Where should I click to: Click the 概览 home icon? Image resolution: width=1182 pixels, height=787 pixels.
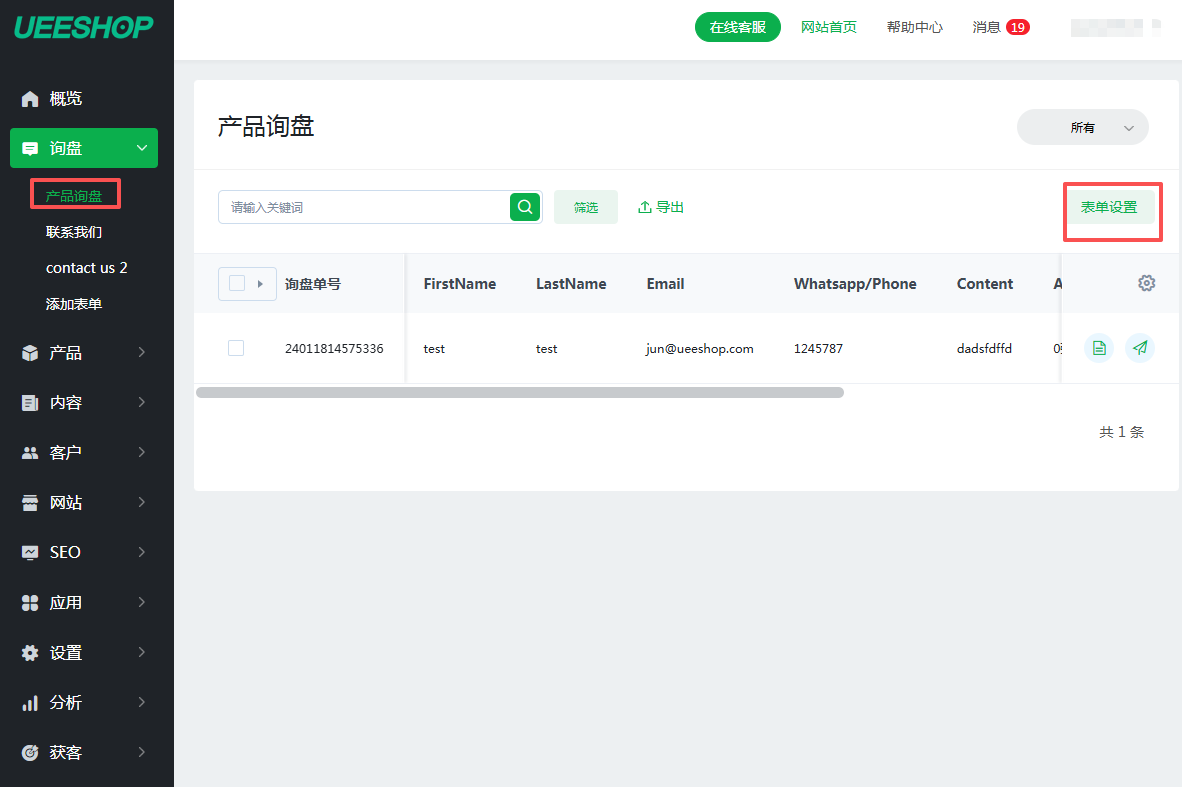(x=30, y=99)
